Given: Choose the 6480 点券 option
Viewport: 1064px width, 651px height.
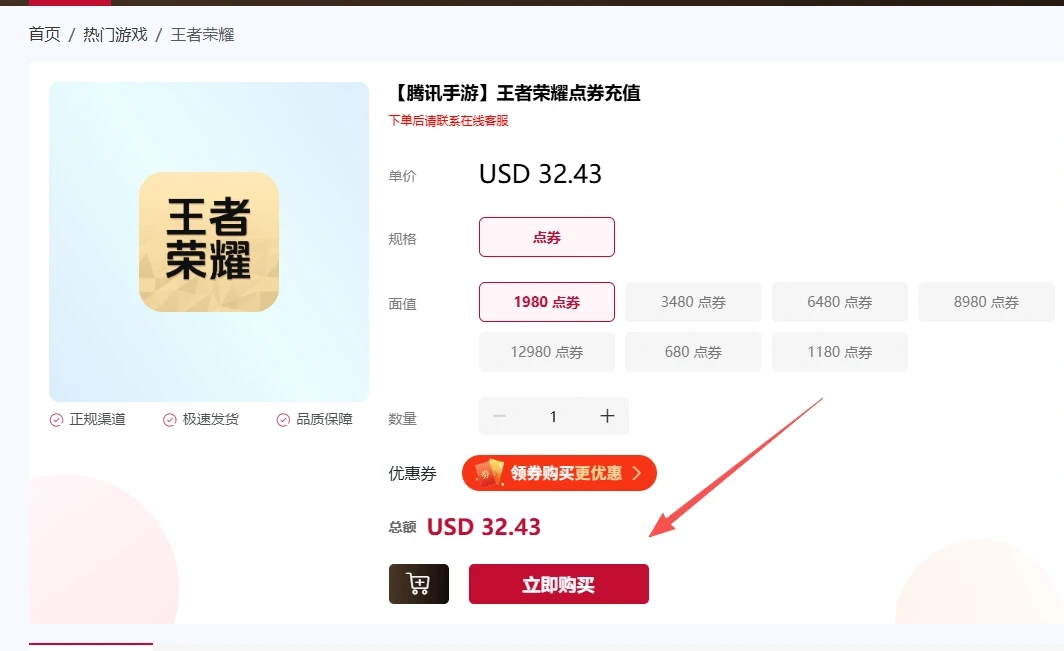Looking at the screenshot, I should (x=839, y=302).
